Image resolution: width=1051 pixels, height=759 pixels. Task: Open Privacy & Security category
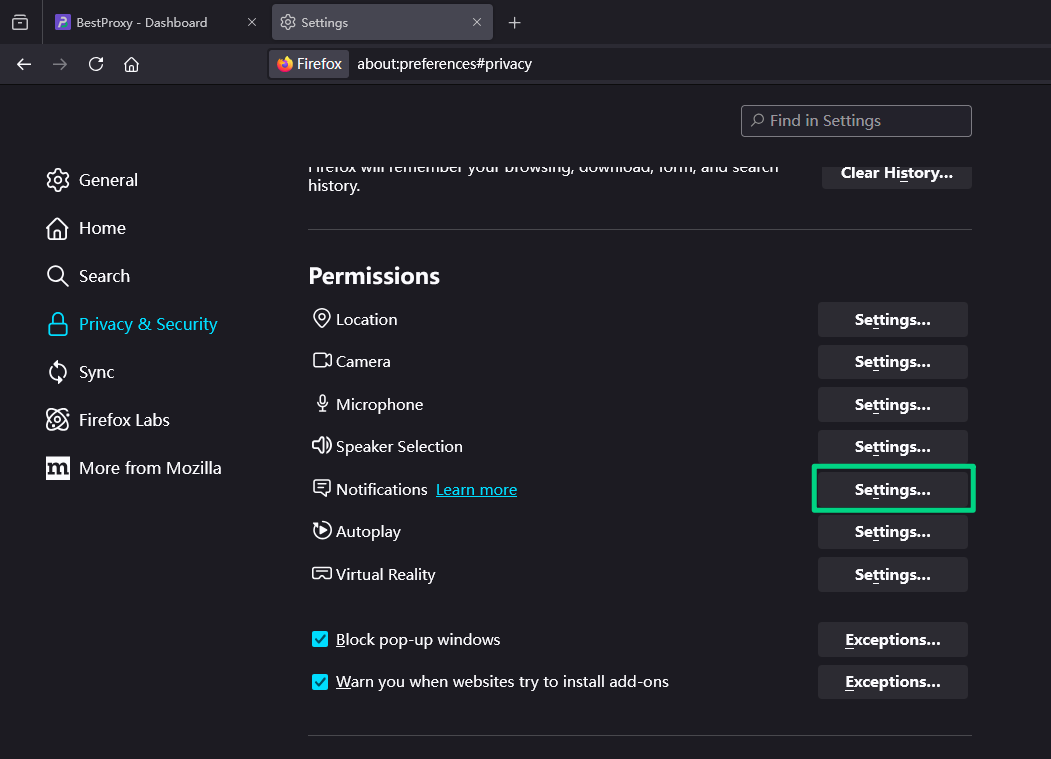(132, 325)
